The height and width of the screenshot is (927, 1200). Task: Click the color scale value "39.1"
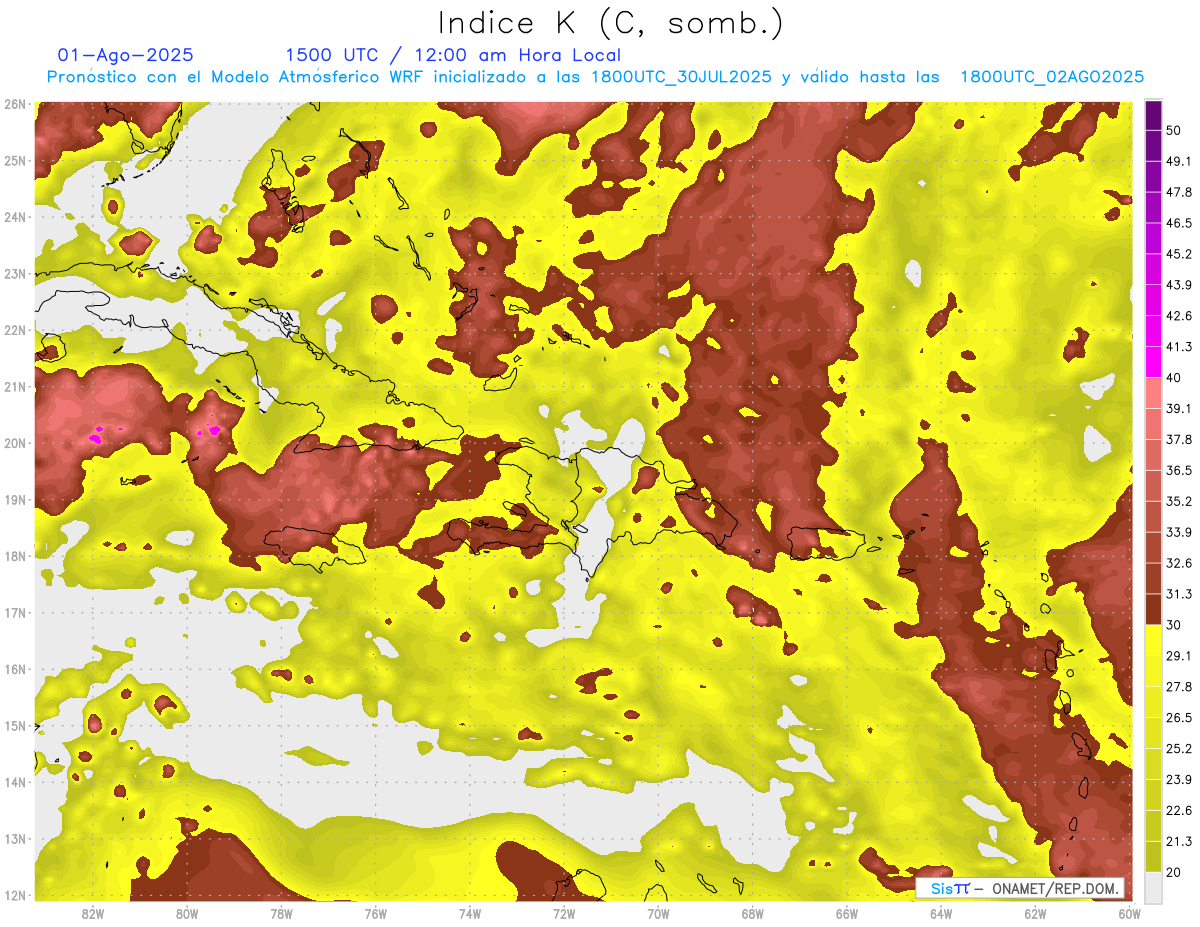(x=1178, y=408)
